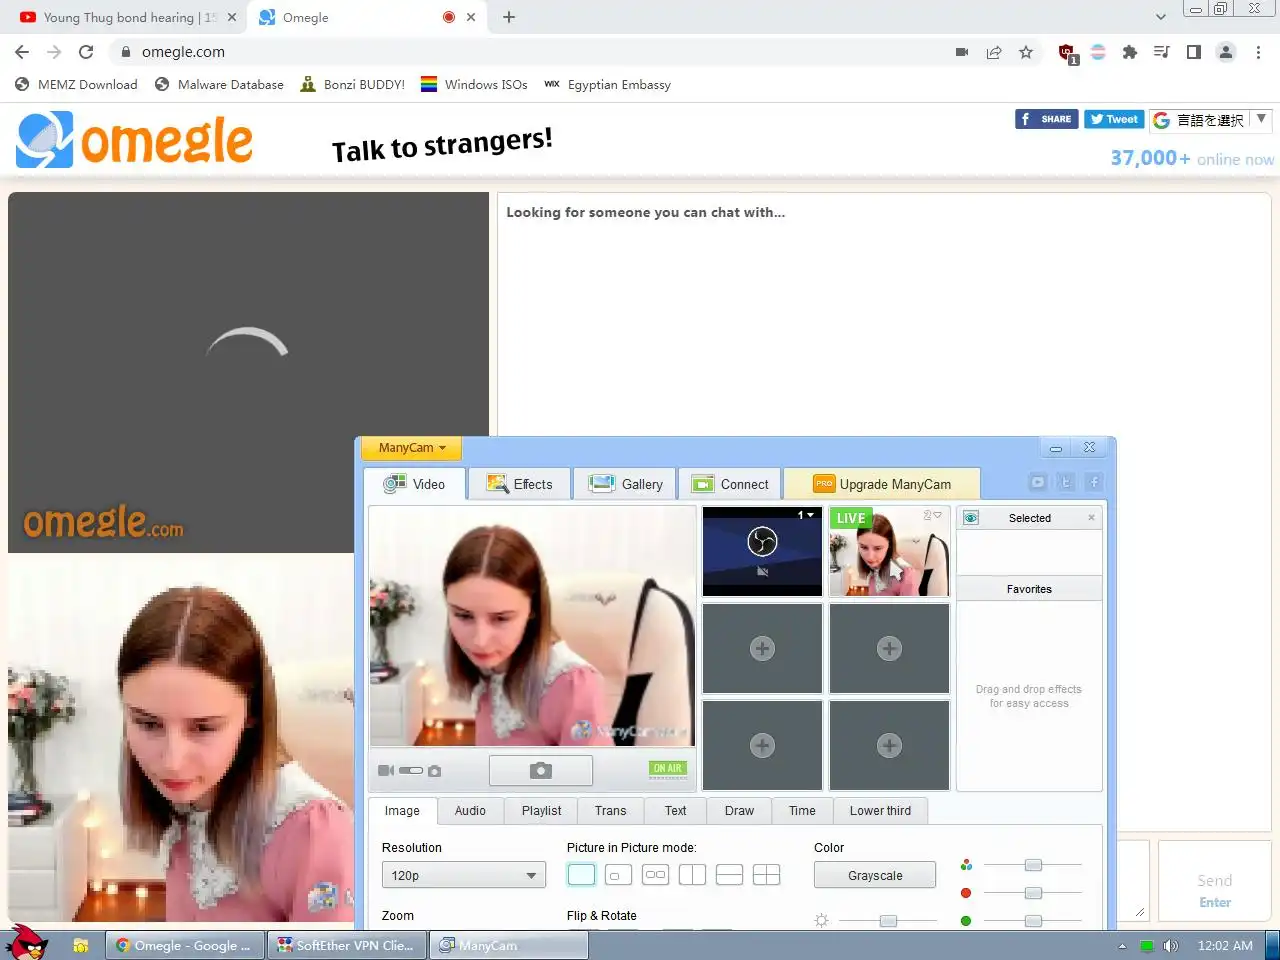Select two small boxes Picture in Picture mode
1280x960 pixels.
tap(655, 875)
